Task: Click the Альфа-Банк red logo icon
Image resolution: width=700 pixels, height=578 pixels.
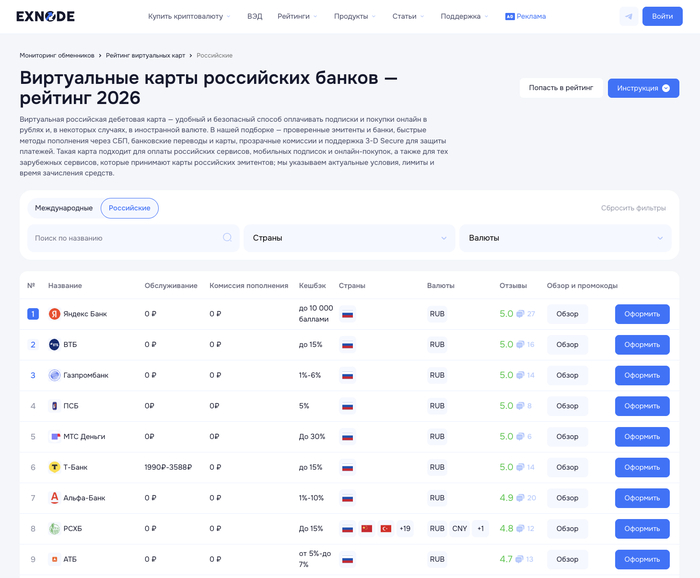Action: pos(55,498)
